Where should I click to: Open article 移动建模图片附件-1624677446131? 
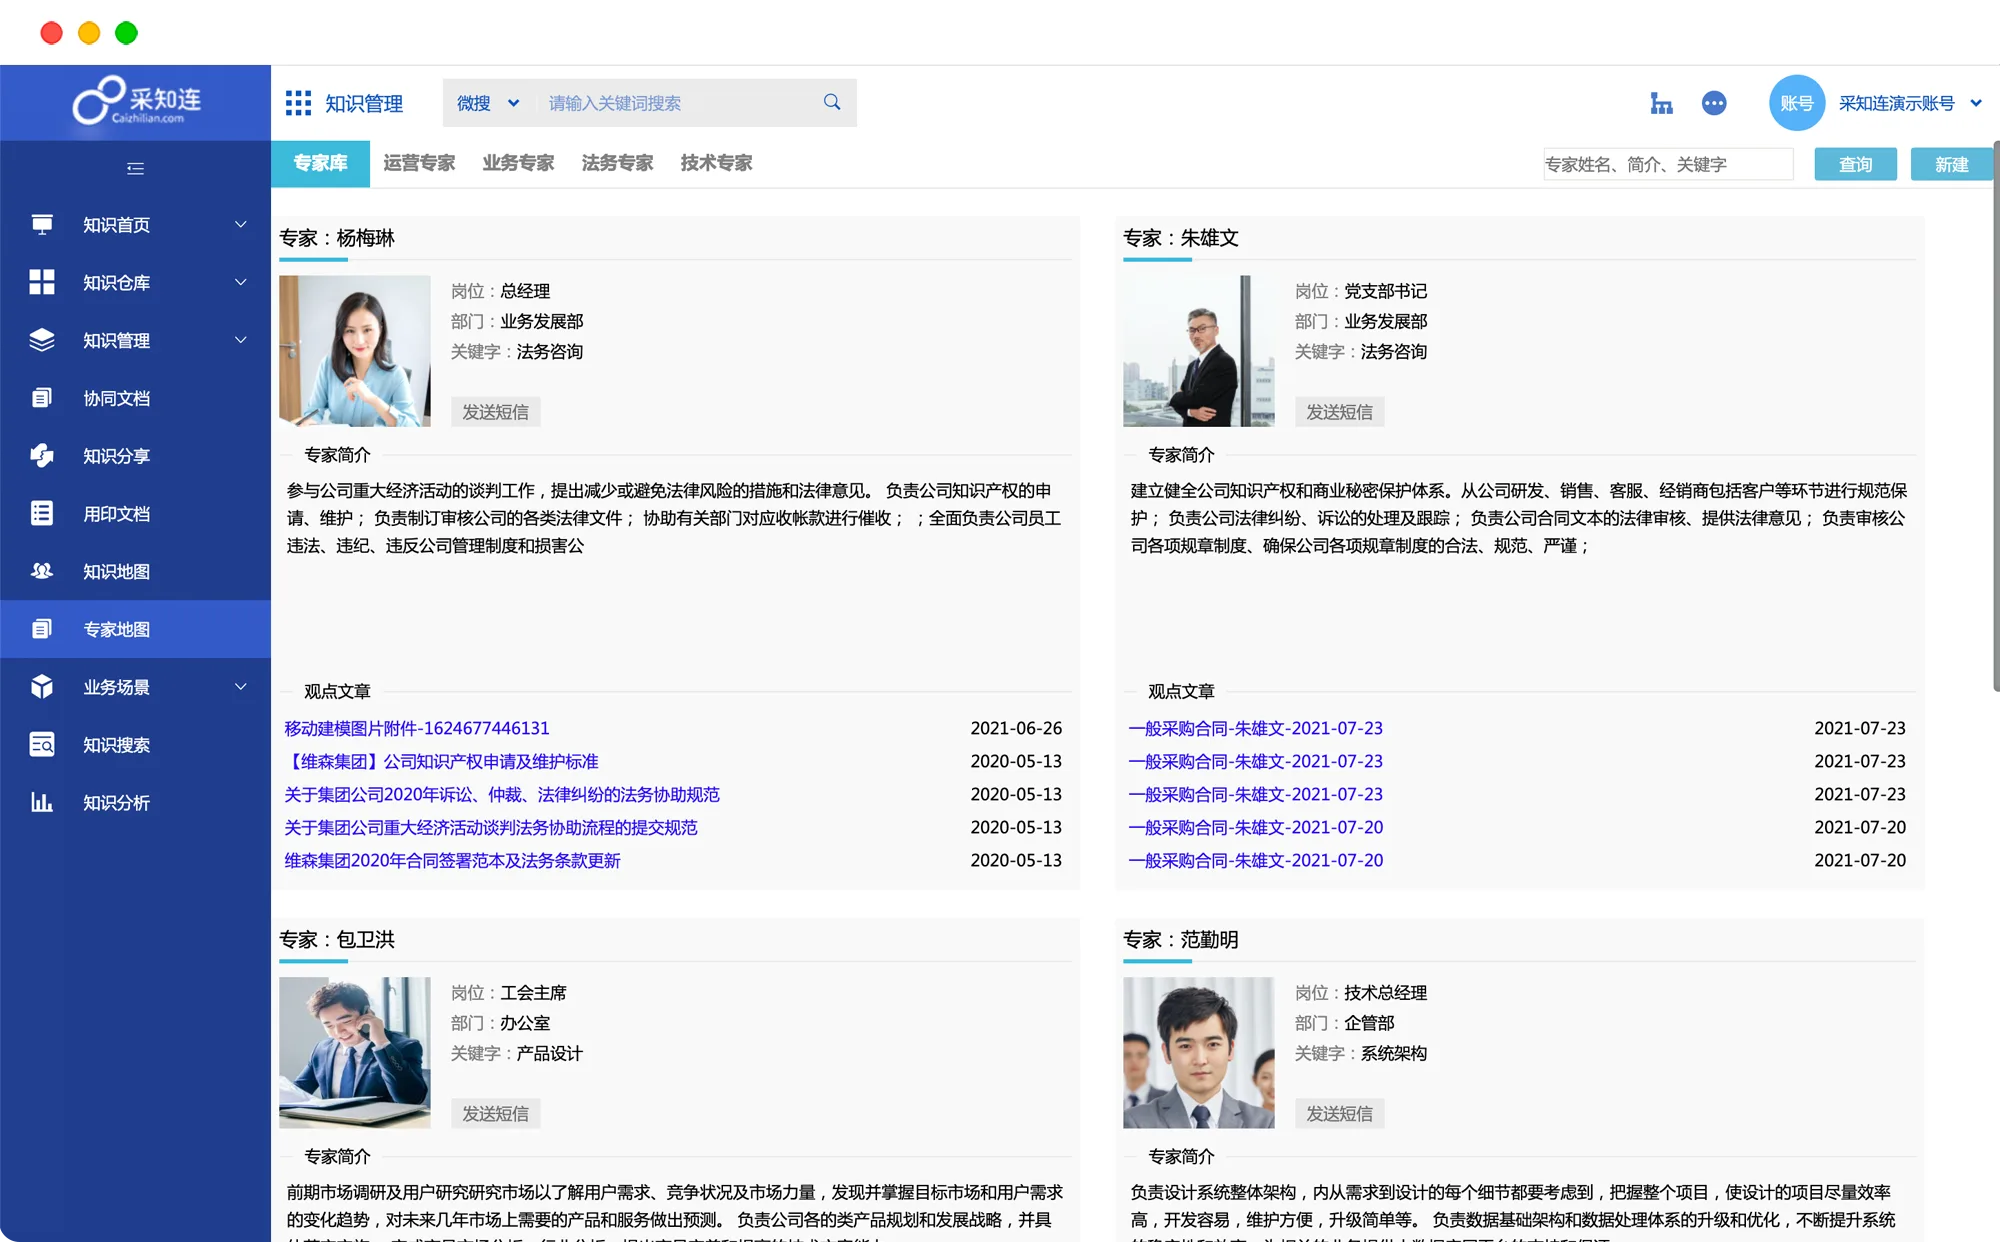[416, 728]
